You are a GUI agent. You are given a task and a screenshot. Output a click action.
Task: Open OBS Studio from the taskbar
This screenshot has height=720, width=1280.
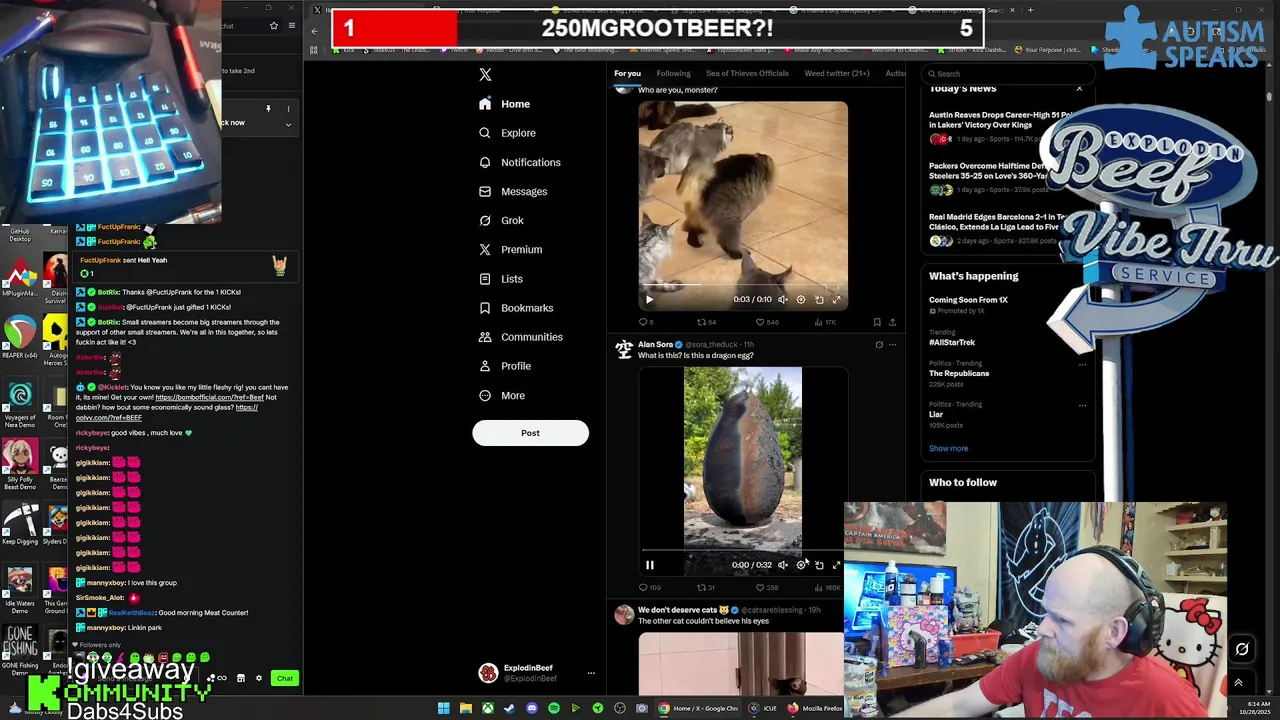click(619, 708)
